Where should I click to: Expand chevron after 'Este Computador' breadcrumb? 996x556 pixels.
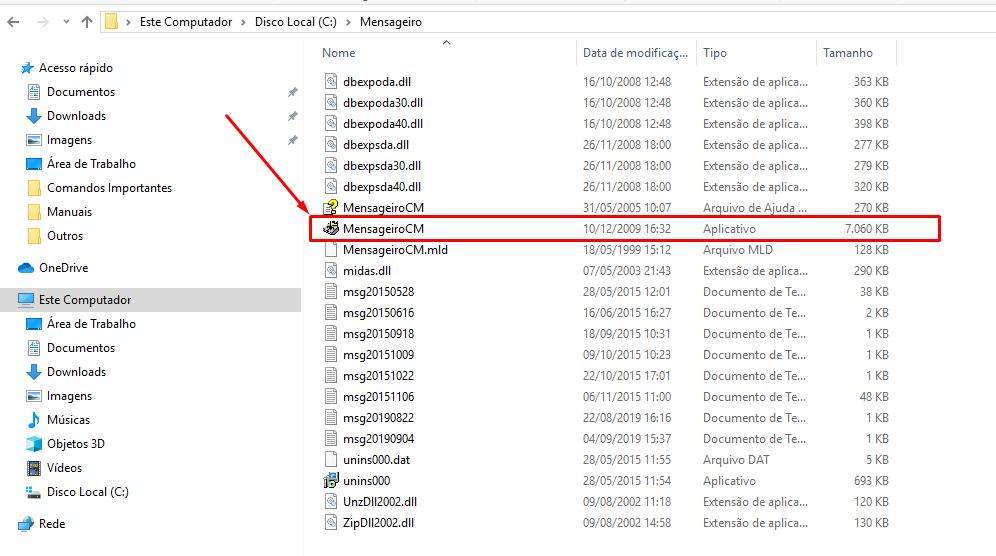244,22
